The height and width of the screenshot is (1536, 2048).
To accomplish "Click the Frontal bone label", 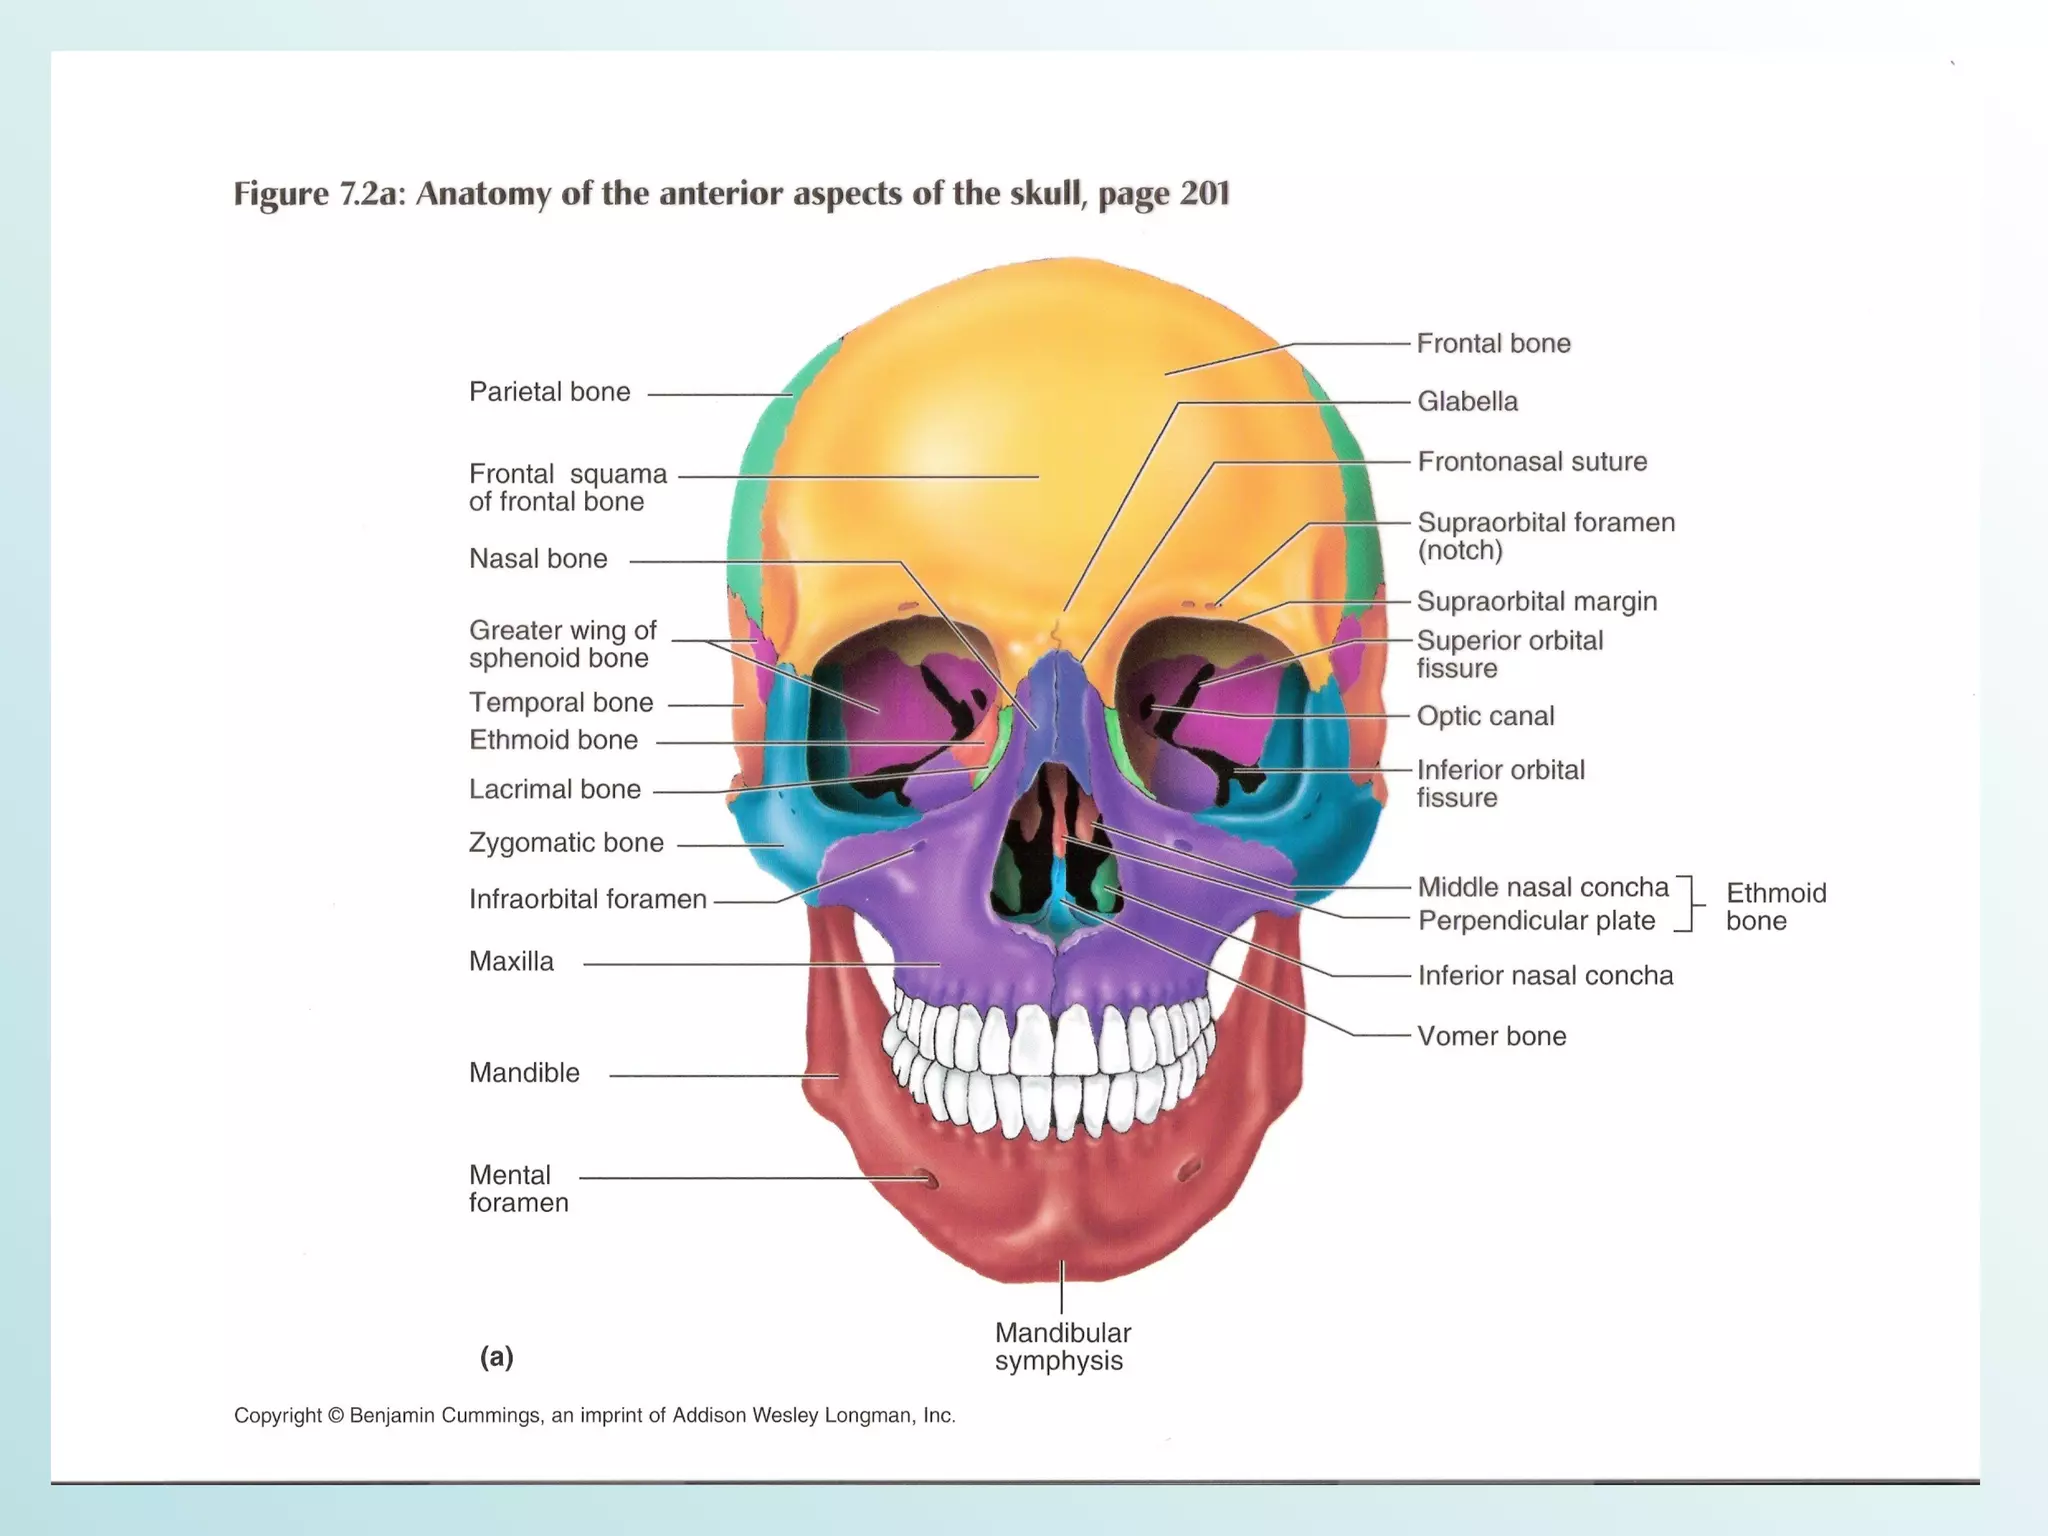I will (1493, 343).
